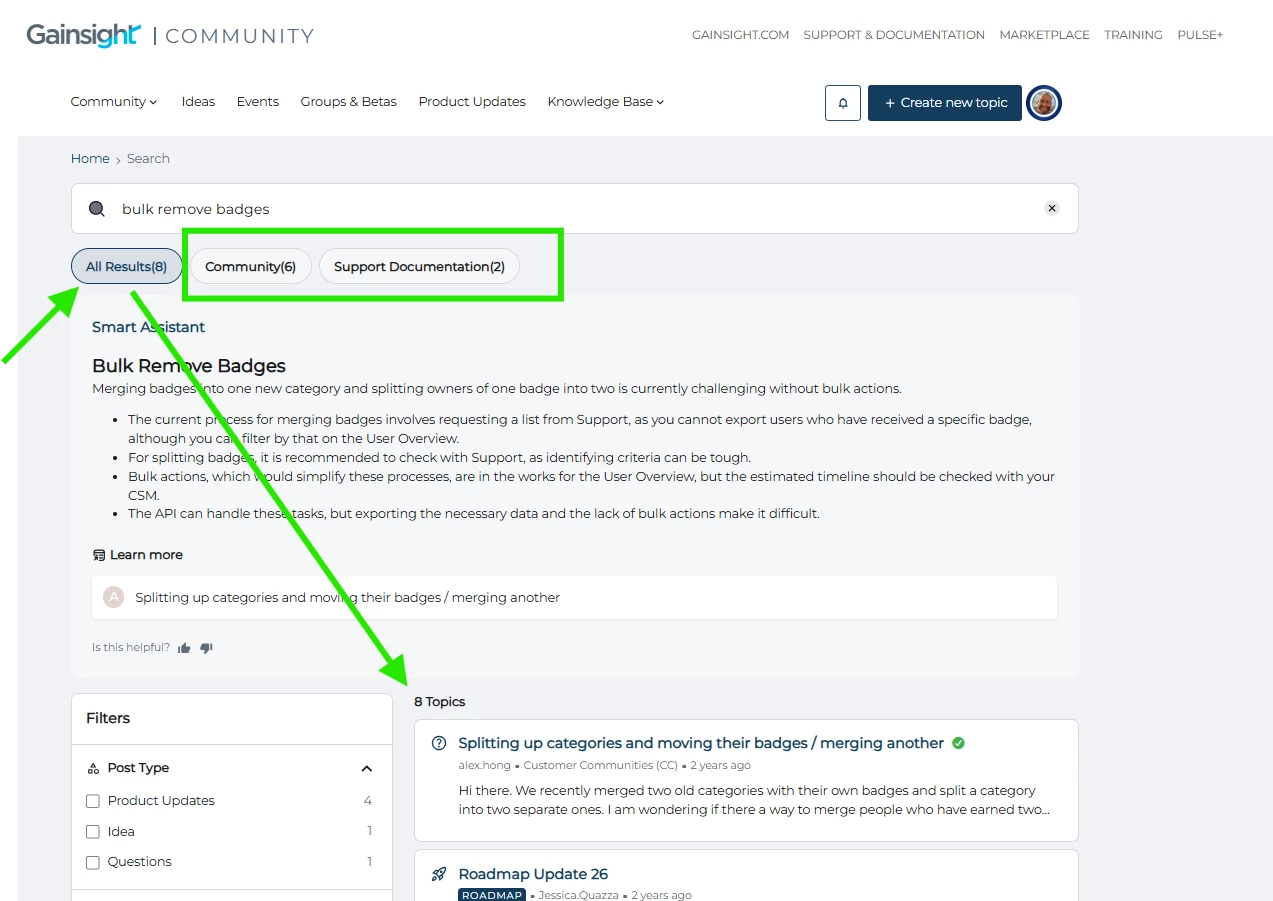Check the Idea filter checkbox

point(93,832)
